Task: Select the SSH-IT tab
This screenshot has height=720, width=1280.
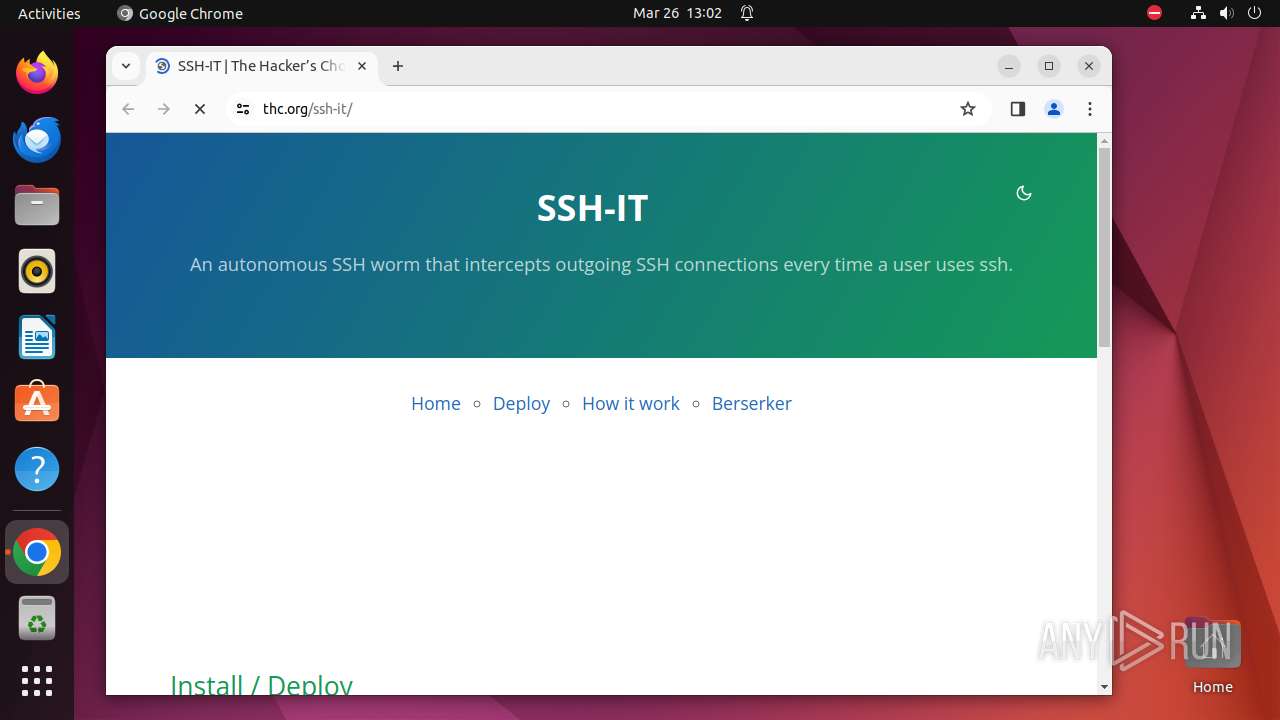Action: [260, 66]
